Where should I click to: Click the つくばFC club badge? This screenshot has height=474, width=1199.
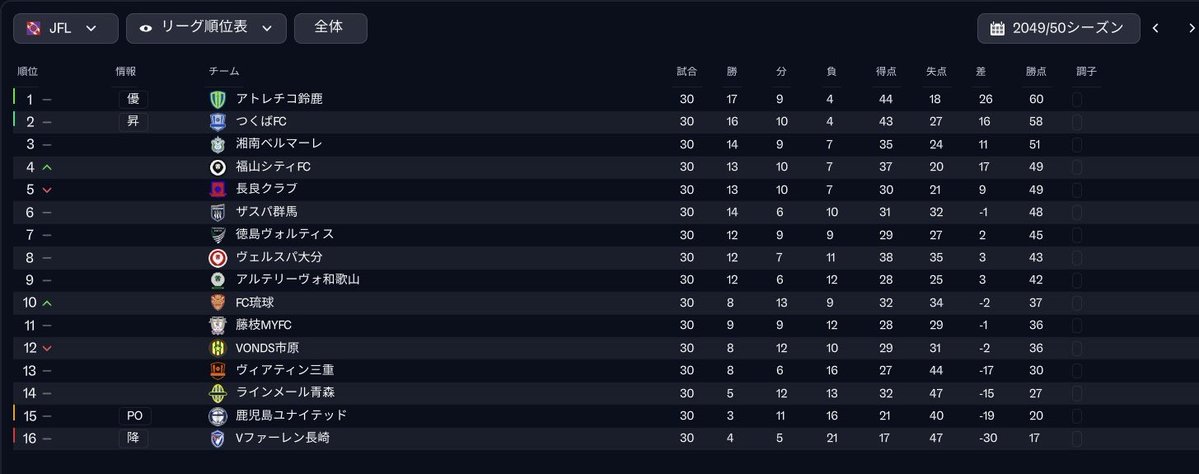tap(218, 122)
